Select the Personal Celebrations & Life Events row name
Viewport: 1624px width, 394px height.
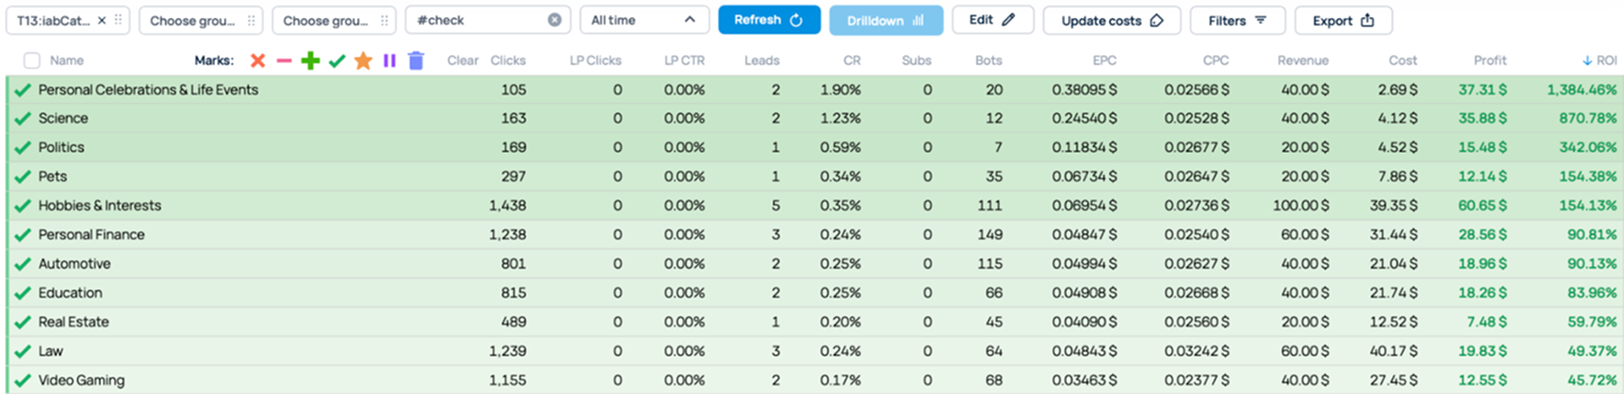pyautogui.click(x=148, y=90)
